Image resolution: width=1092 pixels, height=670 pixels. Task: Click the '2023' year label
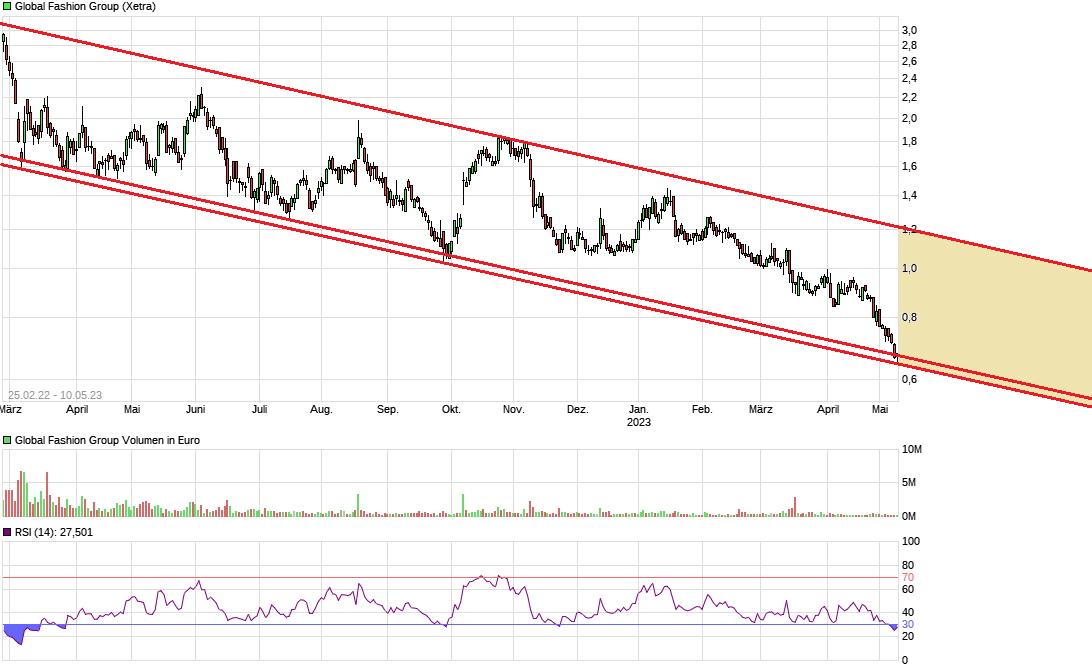coord(639,422)
